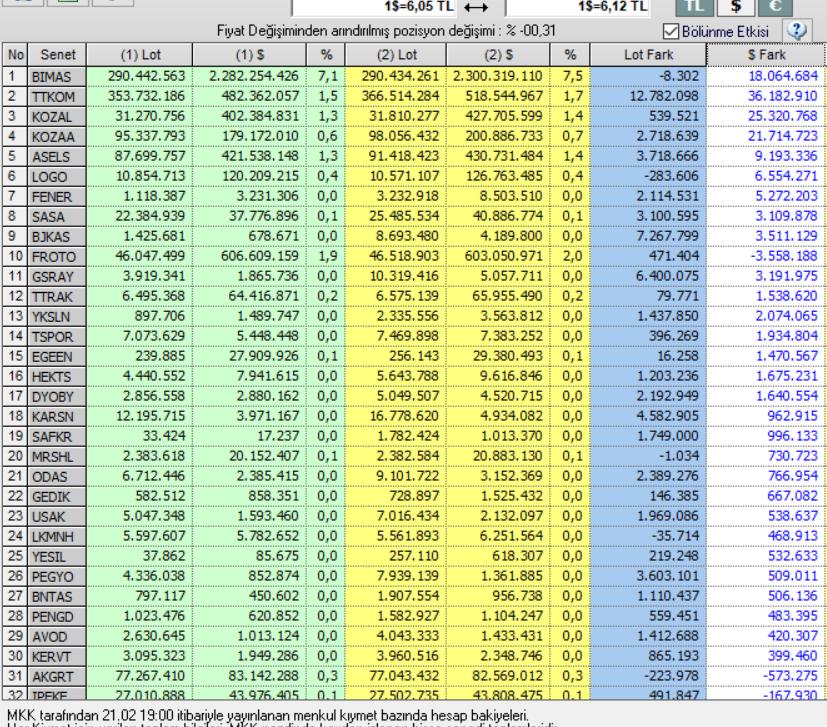Click the MKK tarafından 21.02 19:00 note
This screenshot has height=727, width=827.
[268, 715]
